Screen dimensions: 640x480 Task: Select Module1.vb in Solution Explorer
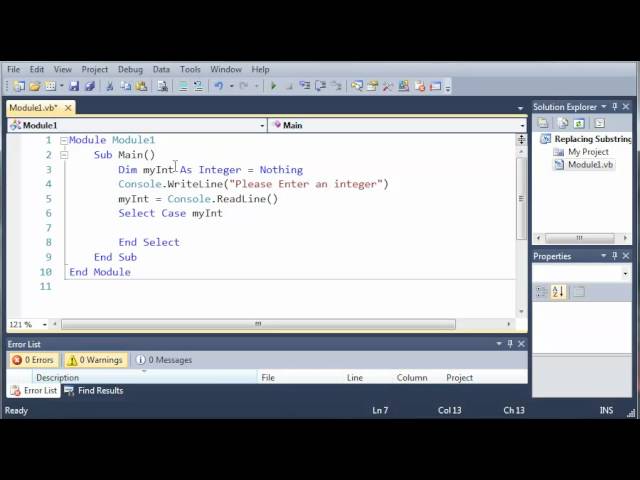tap(589, 165)
